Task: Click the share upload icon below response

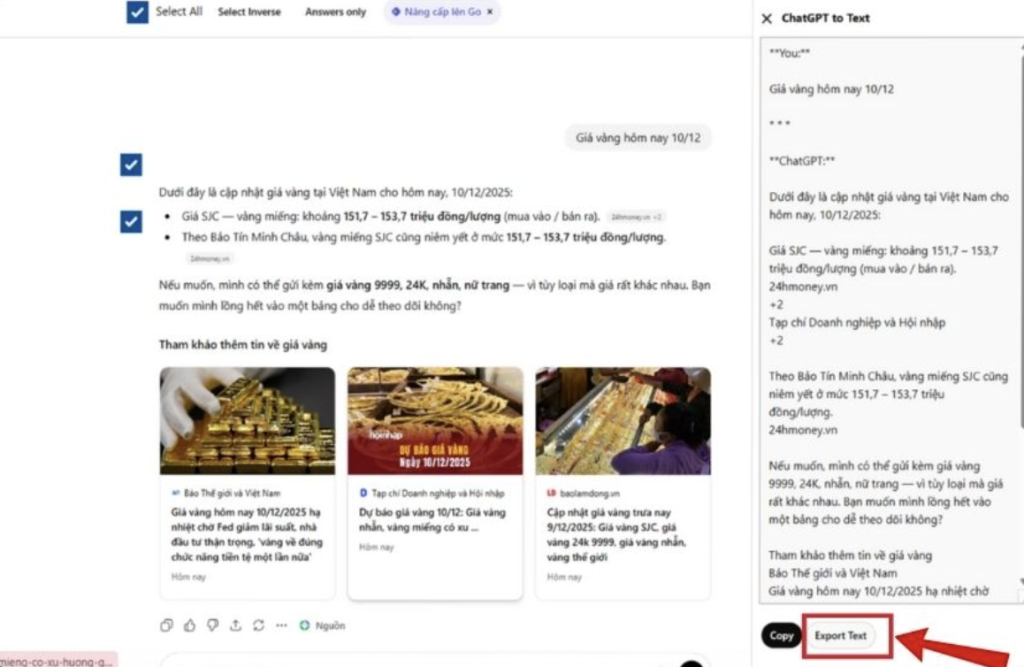Action: pyautogui.click(x=236, y=625)
